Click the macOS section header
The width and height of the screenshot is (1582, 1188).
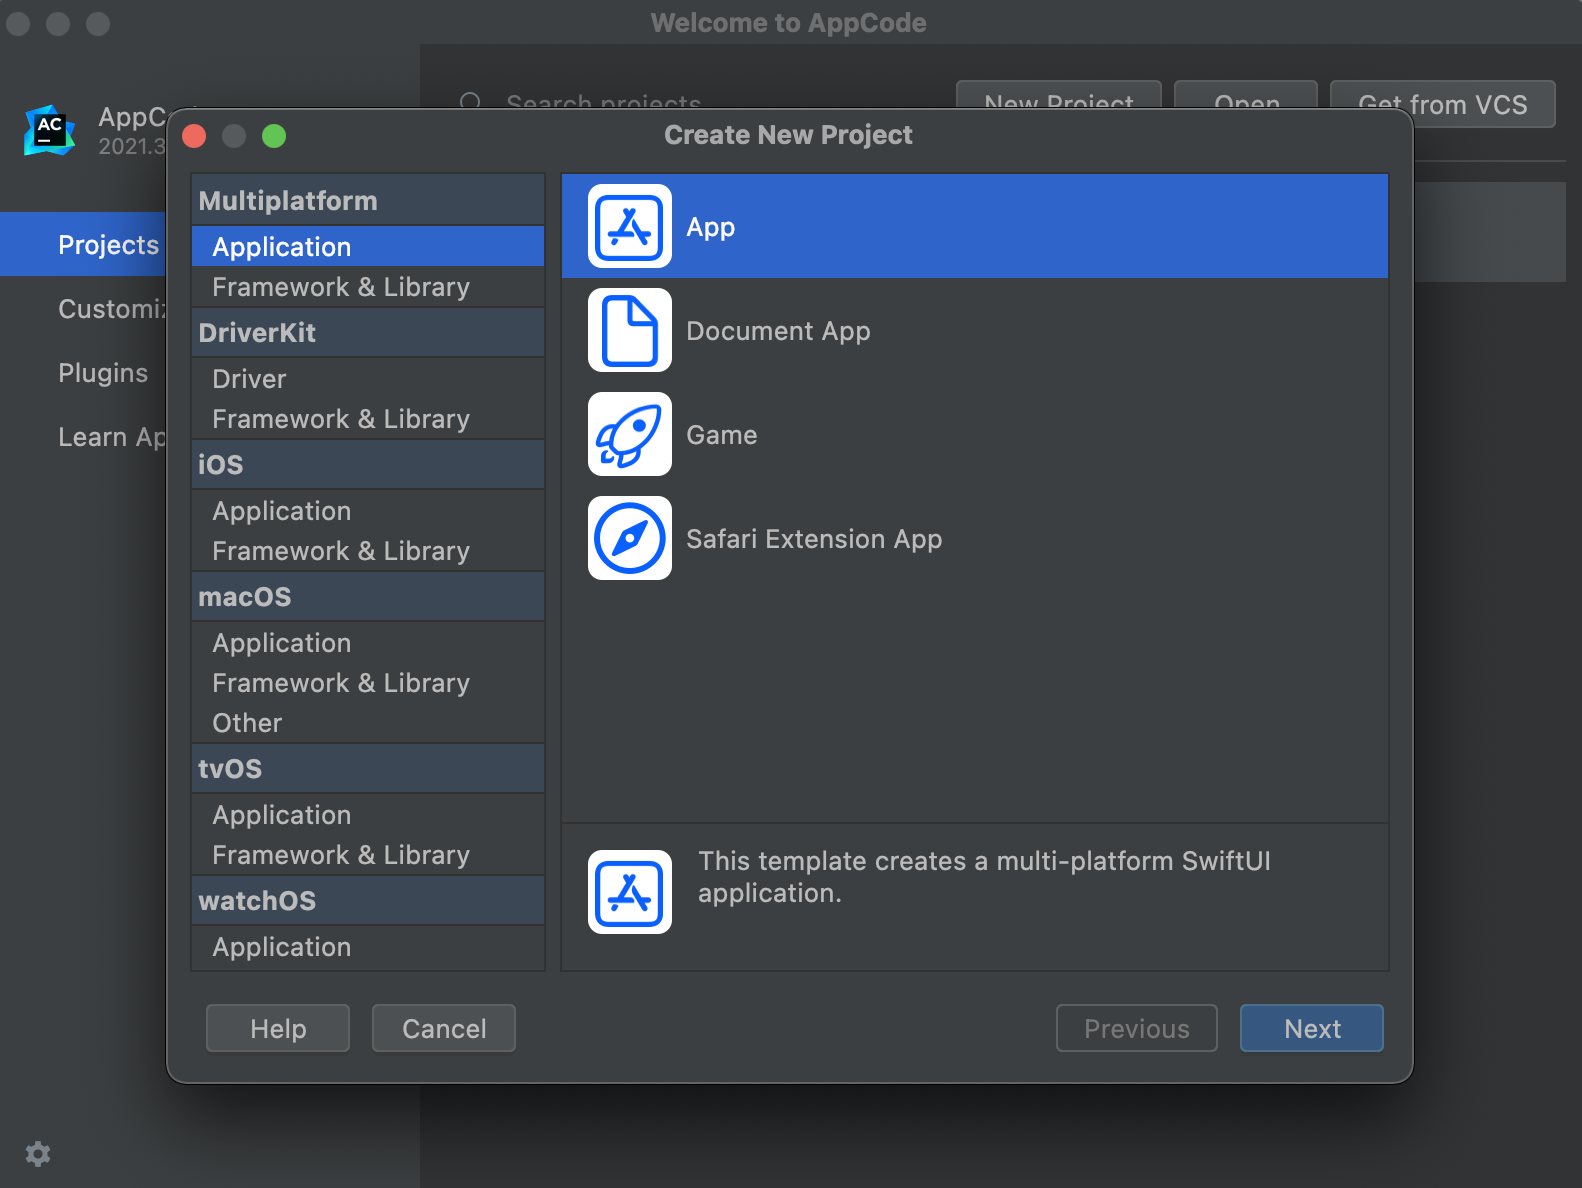point(368,596)
